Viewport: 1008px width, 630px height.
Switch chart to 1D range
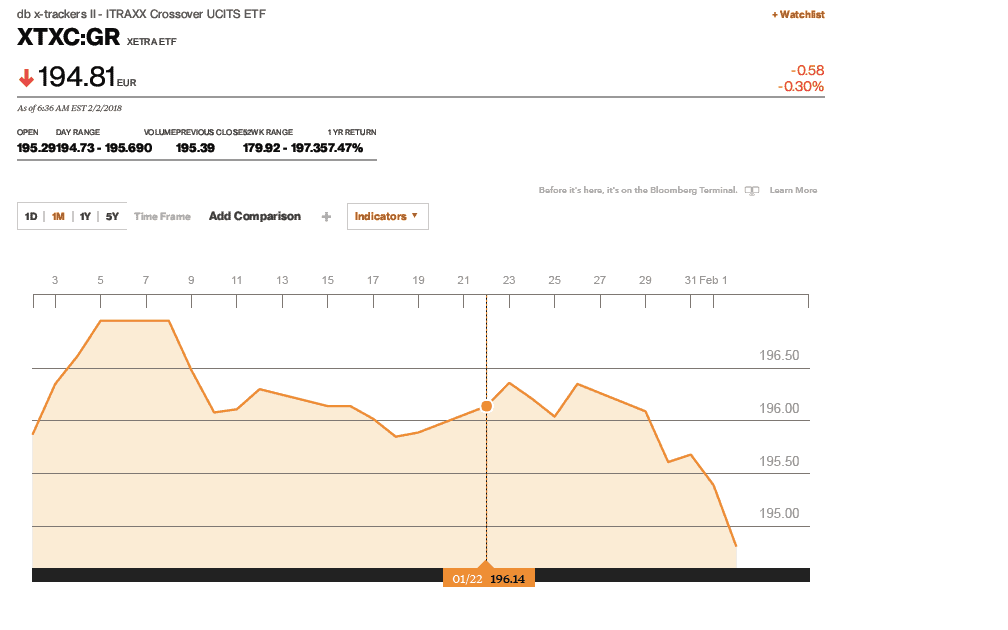[31, 217]
